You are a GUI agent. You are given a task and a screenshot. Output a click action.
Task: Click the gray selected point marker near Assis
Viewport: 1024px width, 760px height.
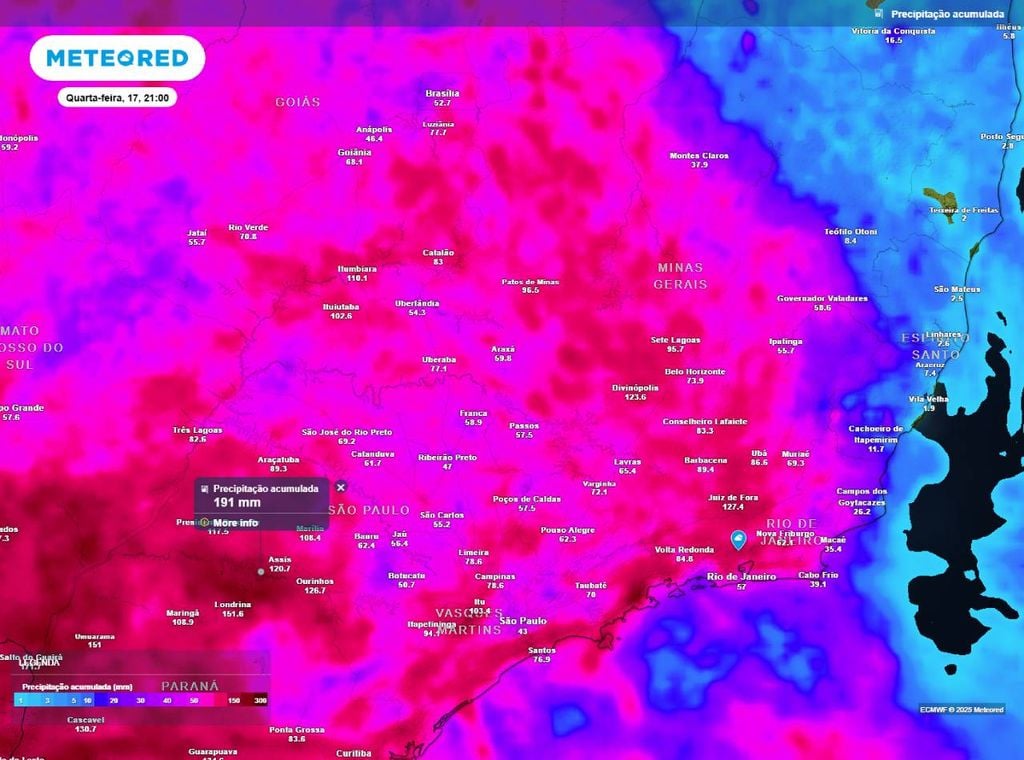pyautogui.click(x=261, y=571)
